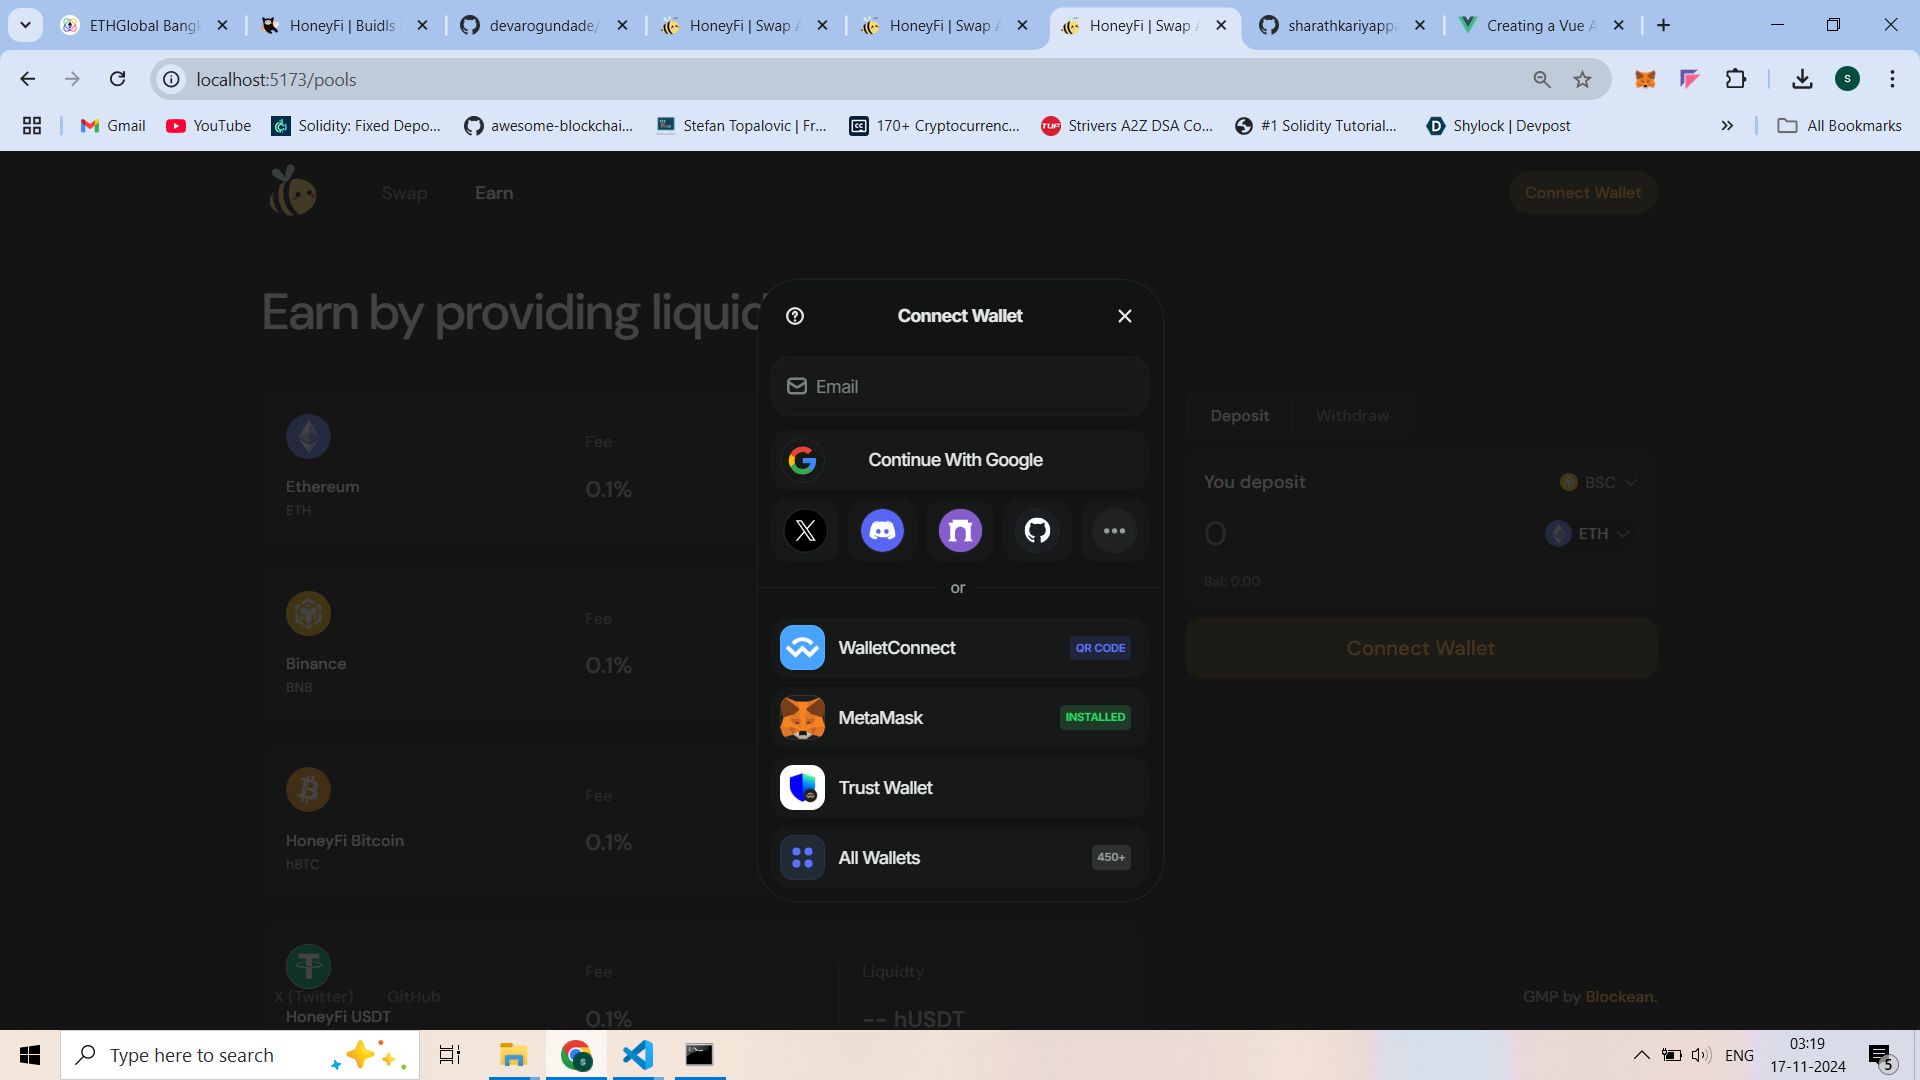Switch to ETHGlobal Bangkok browser tab
The height and width of the screenshot is (1080, 1920).
pyautogui.click(x=144, y=25)
